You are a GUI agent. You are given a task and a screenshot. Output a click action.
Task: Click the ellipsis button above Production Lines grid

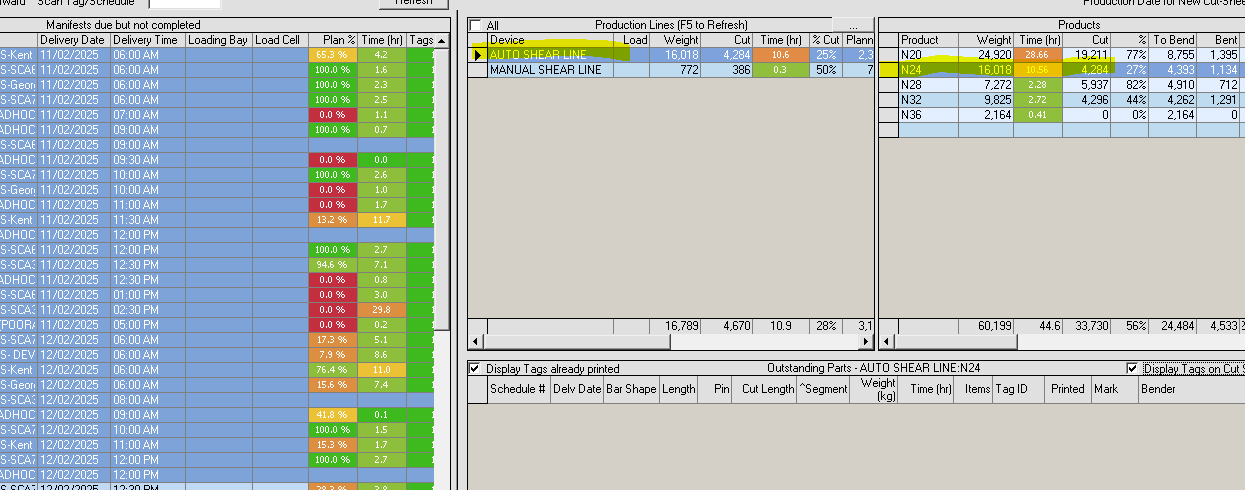click(x=852, y=24)
